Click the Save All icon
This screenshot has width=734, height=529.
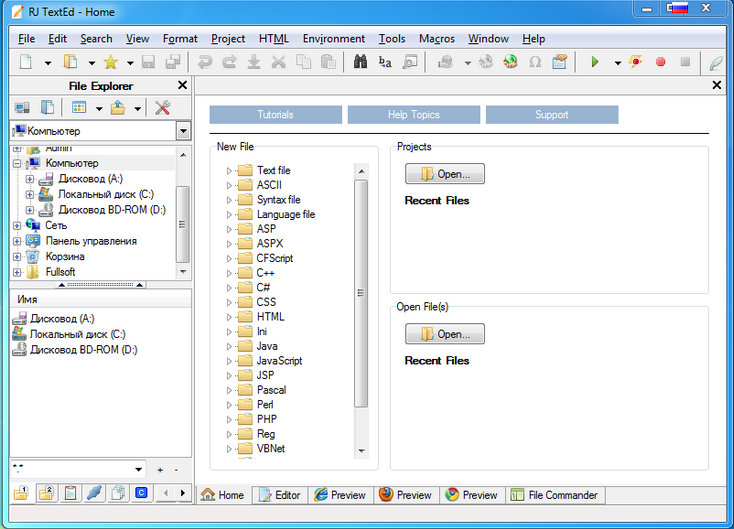pos(173,62)
